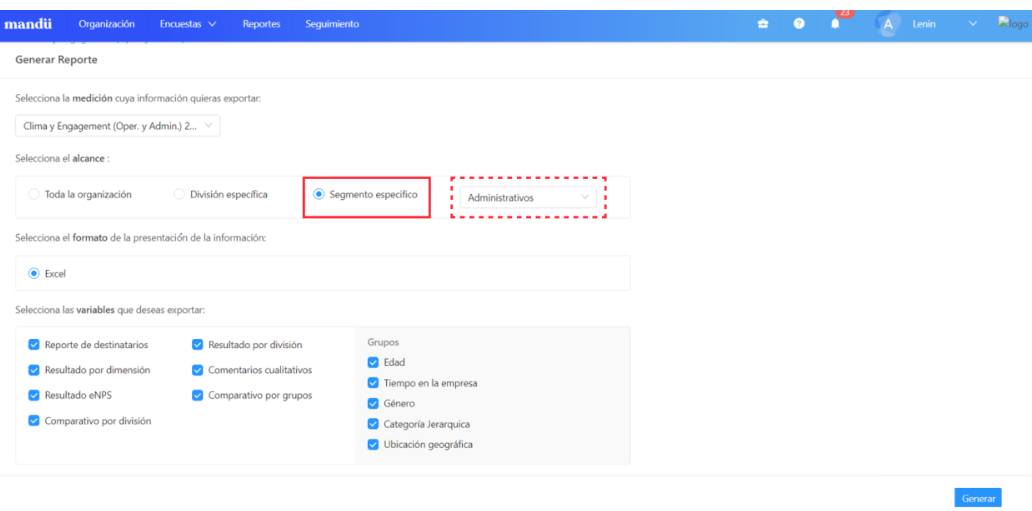Toggle Resultado por división checkbox

[197, 344]
